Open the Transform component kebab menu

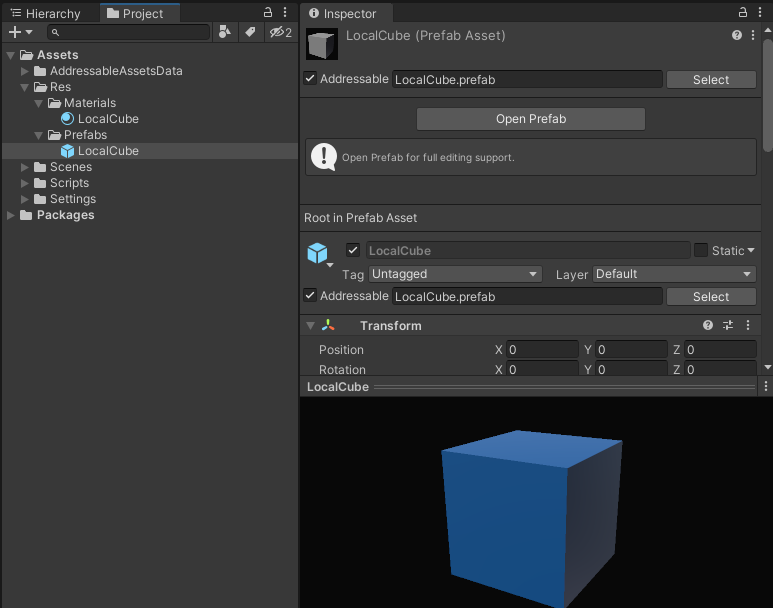pos(748,325)
